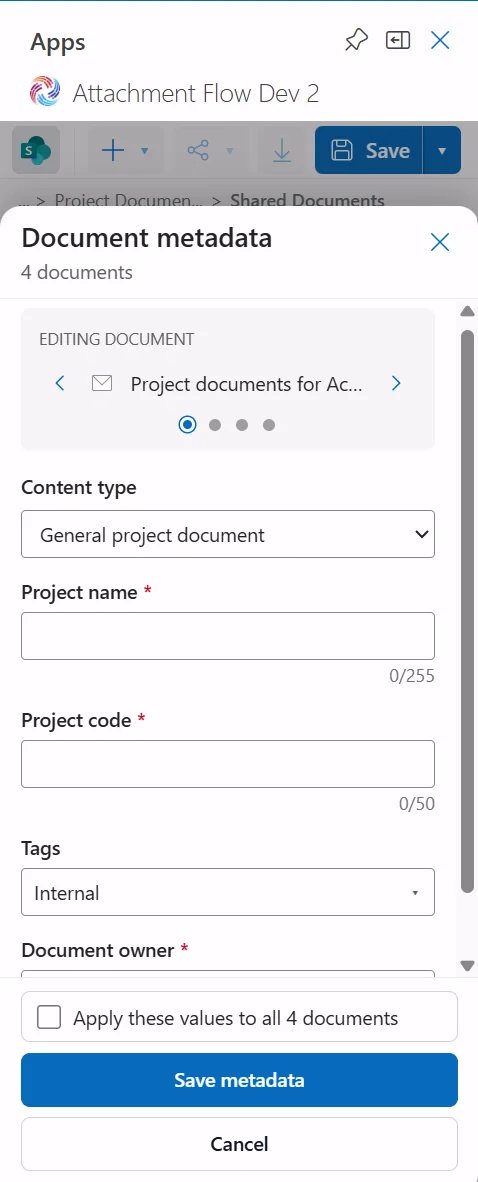Image resolution: width=478 pixels, height=1182 pixels.
Task: Click the Save metadata button
Action: pyautogui.click(x=239, y=1080)
